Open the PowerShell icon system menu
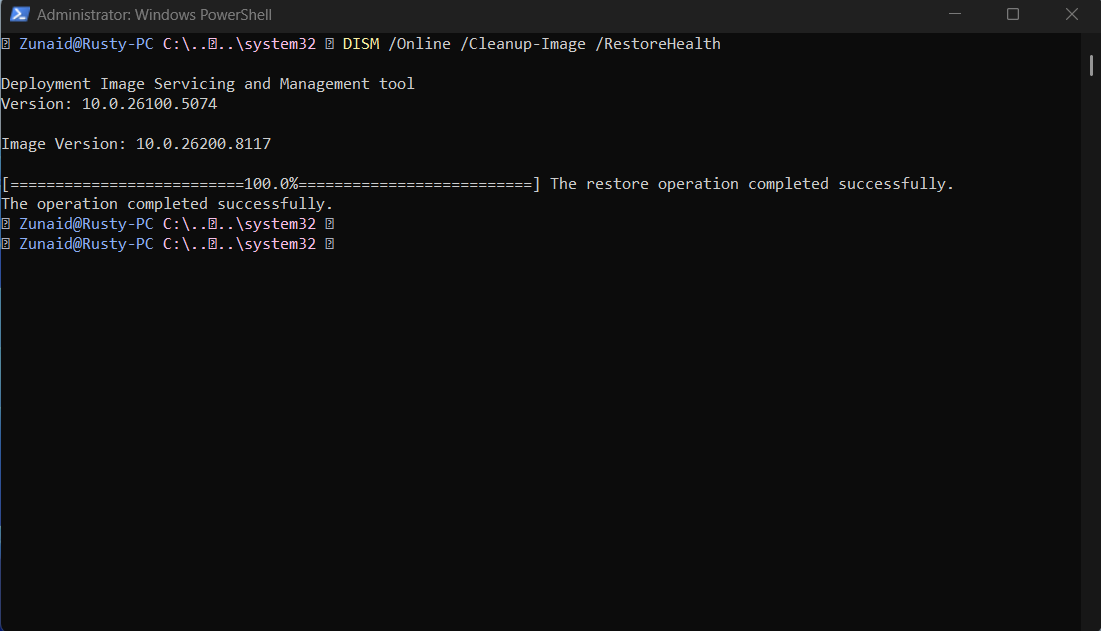This screenshot has width=1101, height=631. click(20, 14)
